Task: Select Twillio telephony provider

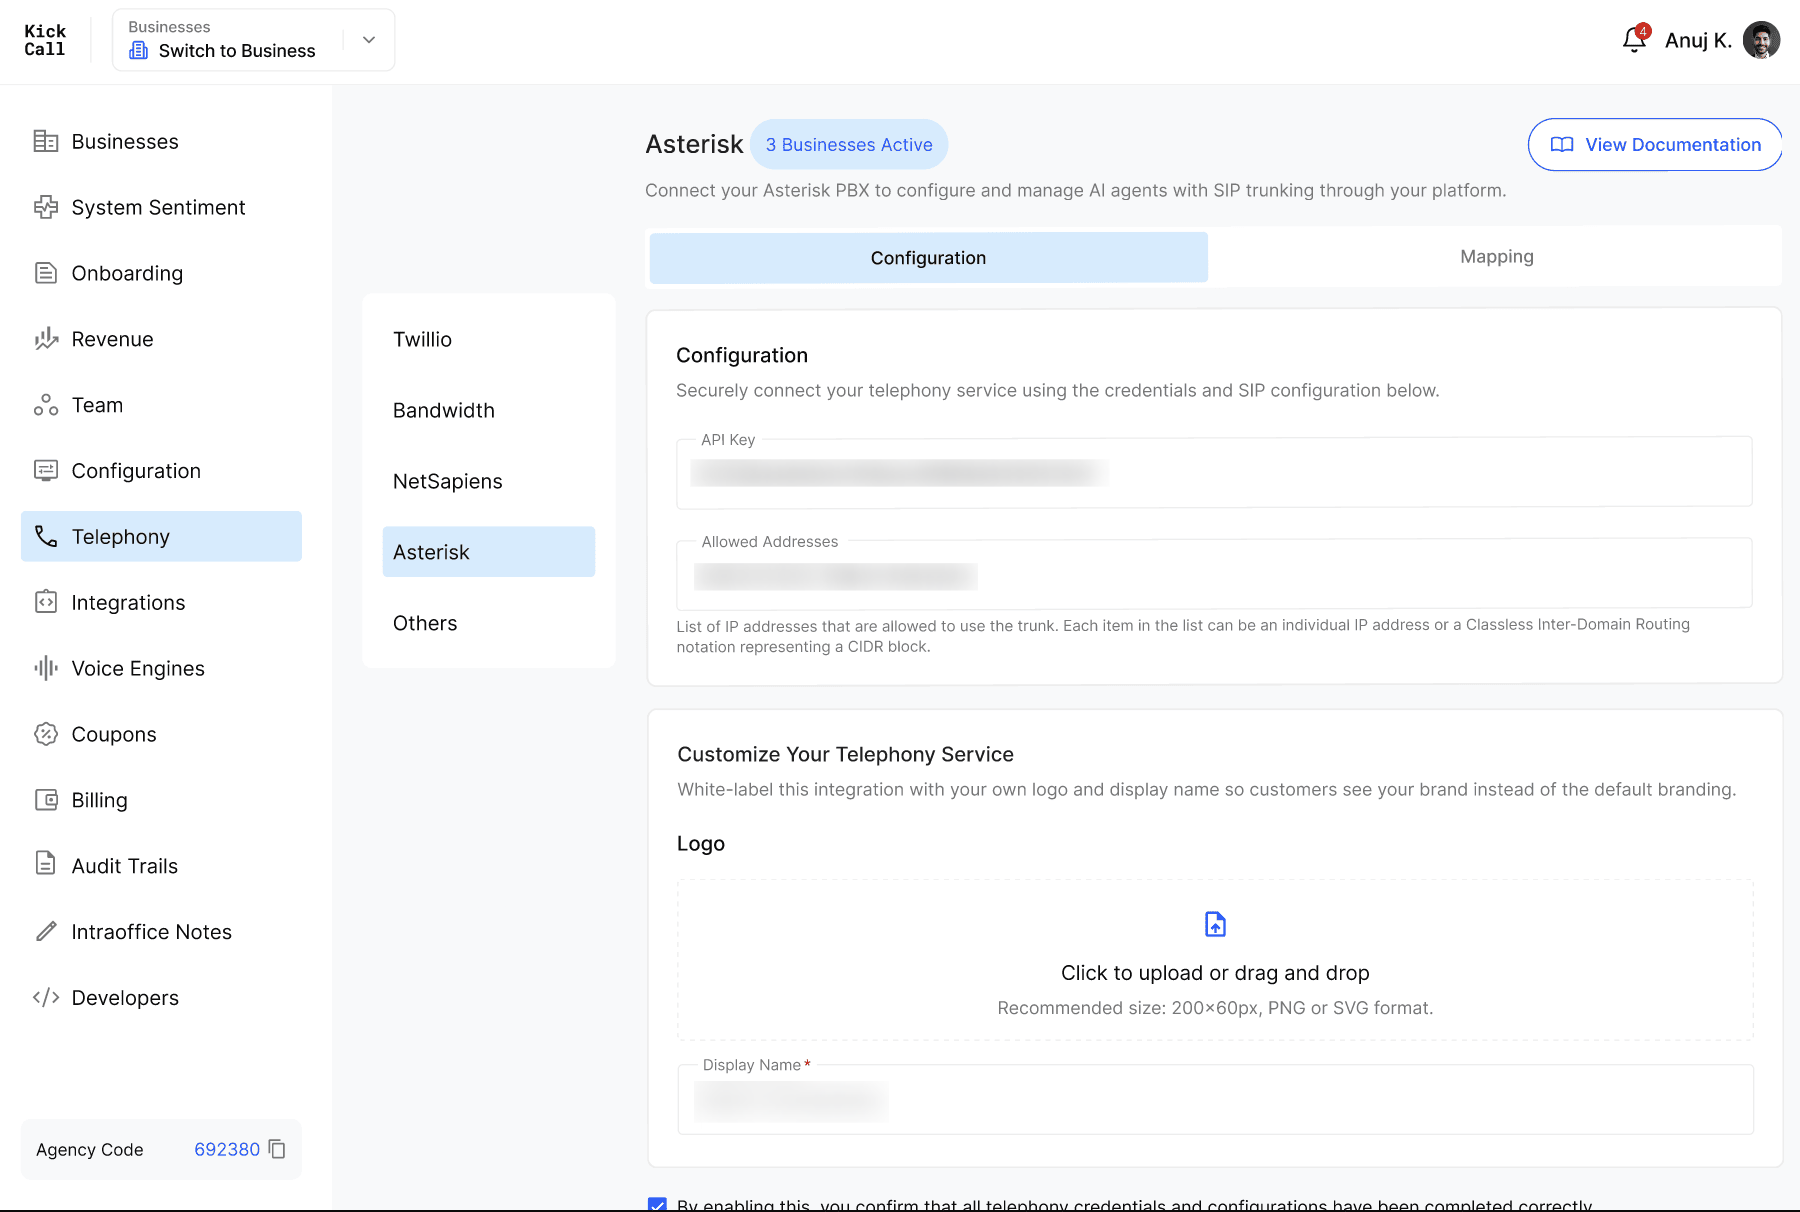Action: point(489,339)
